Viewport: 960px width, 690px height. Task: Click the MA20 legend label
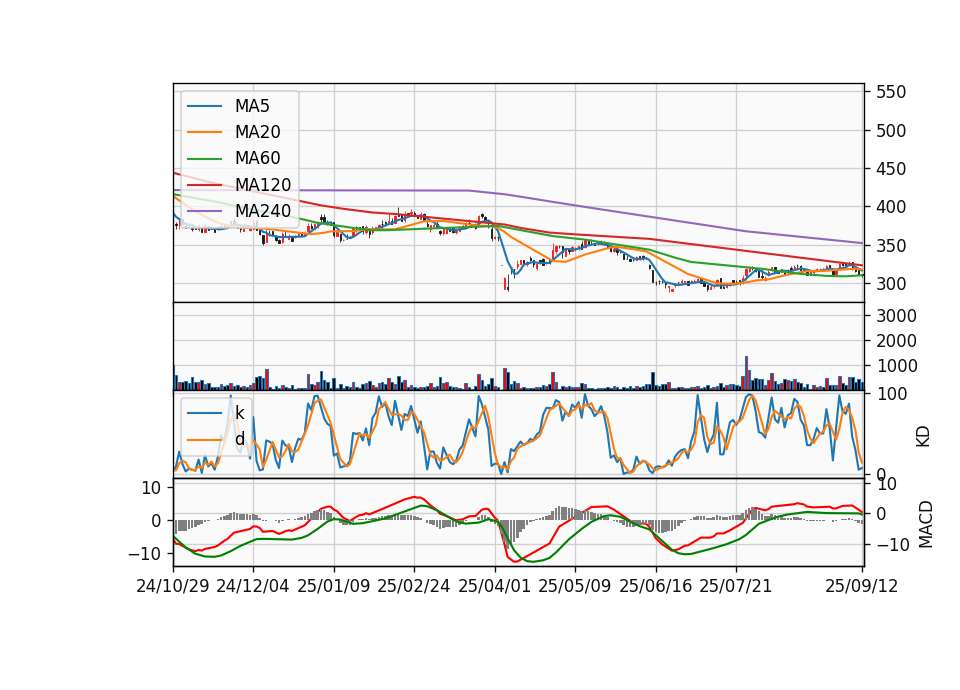pyautogui.click(x=257, y=132)
